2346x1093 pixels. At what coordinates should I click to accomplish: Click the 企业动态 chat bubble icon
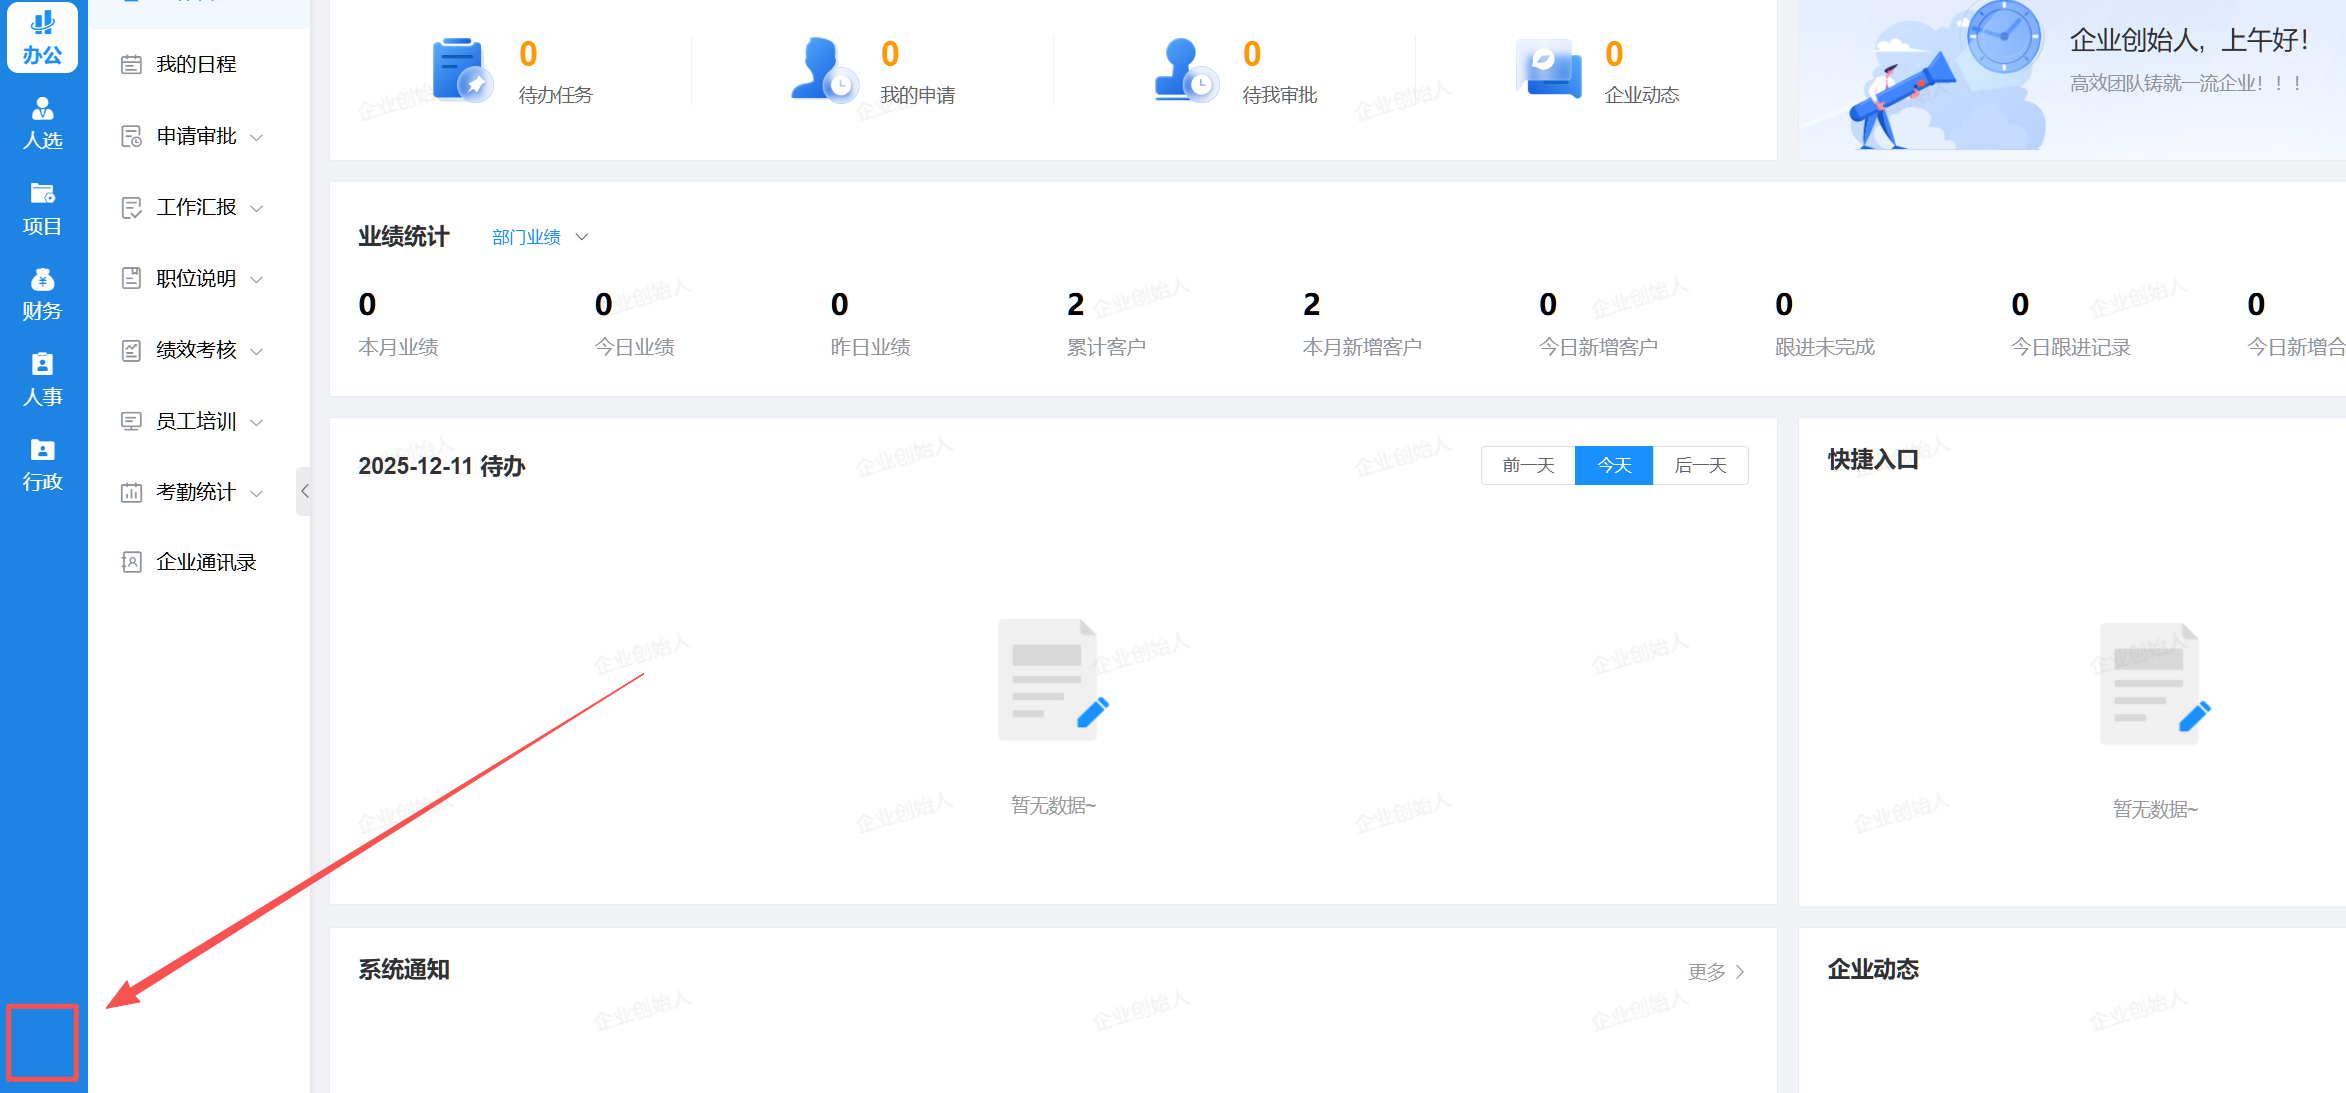1548,70
